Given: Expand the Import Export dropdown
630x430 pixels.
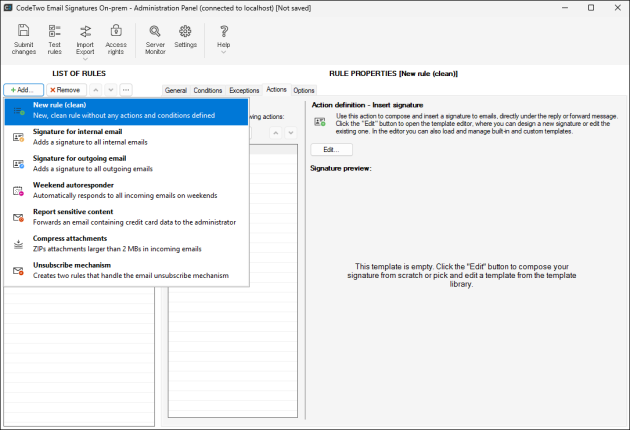Looking at the screenshot, I should (x=85, y=38).
